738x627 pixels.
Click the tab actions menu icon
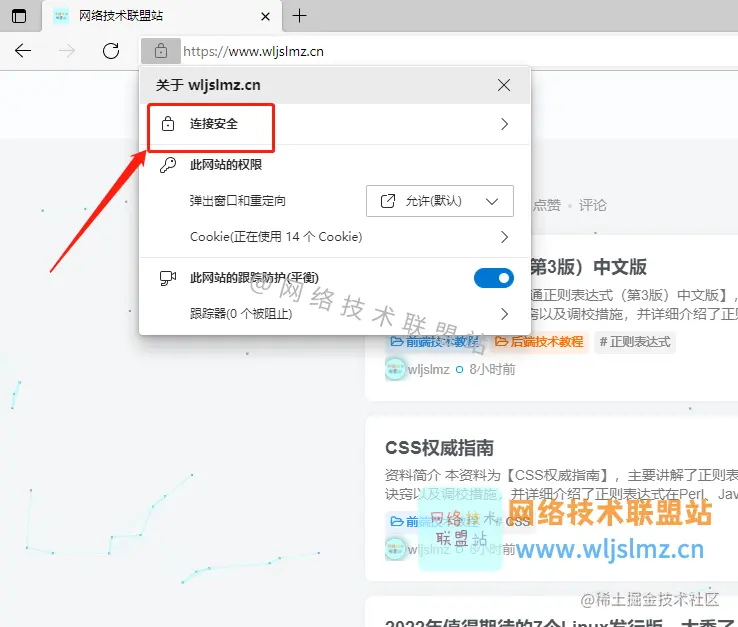(19, 16)
